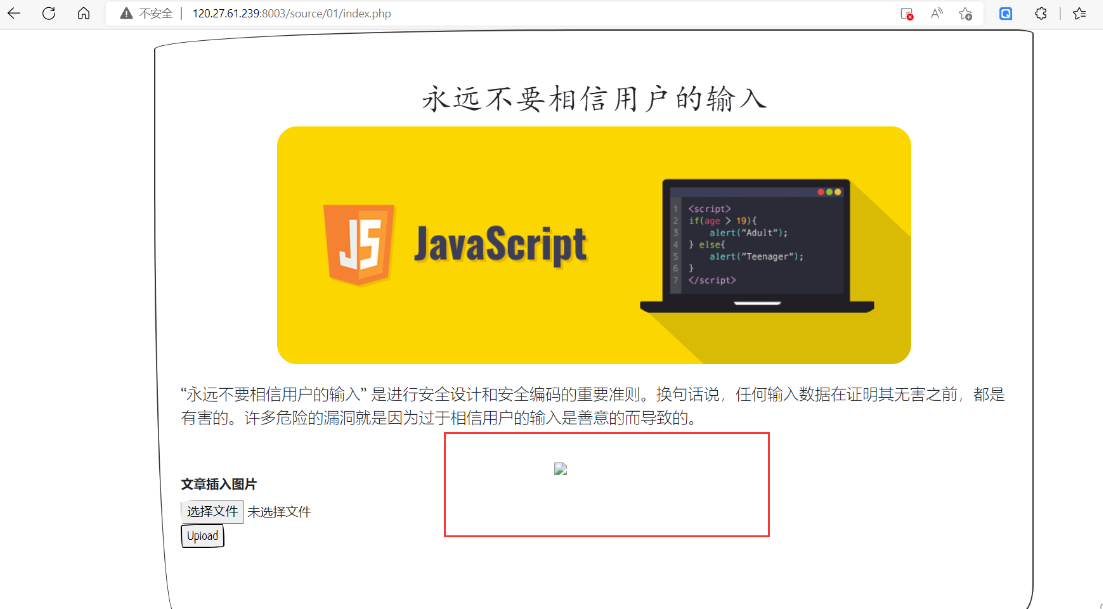Open the favorites list icon
Screen dimensions: 1103x609
pyautogui.click(x=1080, y=13)
